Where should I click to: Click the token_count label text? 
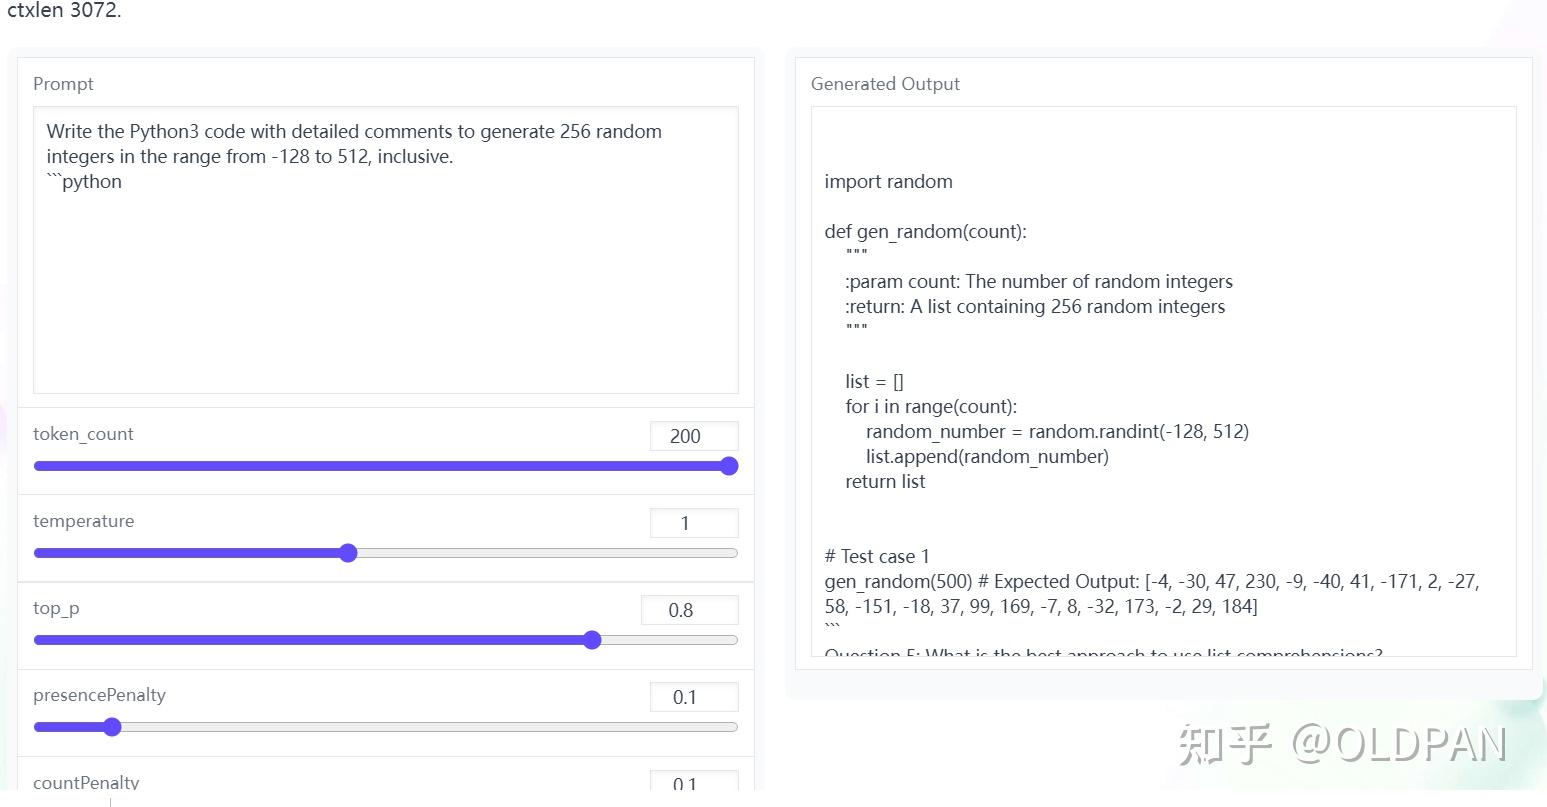[x=83, y=434]
